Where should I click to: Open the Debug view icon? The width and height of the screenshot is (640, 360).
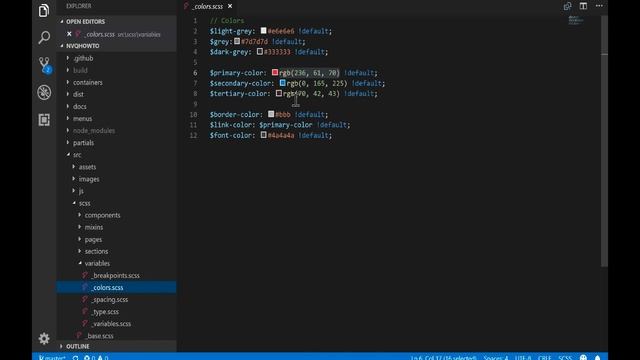click(44, 92)
